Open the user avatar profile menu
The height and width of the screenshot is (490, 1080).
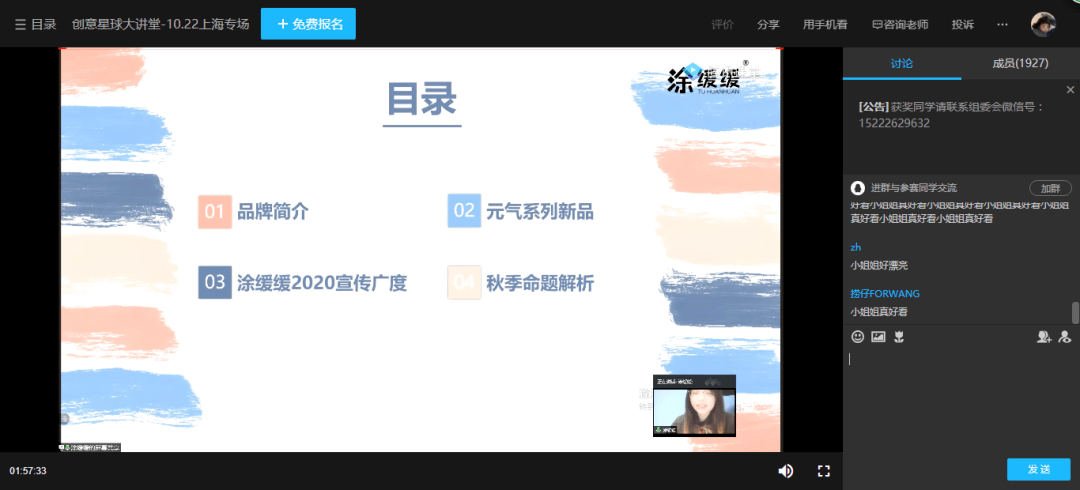coord(1043,24)
